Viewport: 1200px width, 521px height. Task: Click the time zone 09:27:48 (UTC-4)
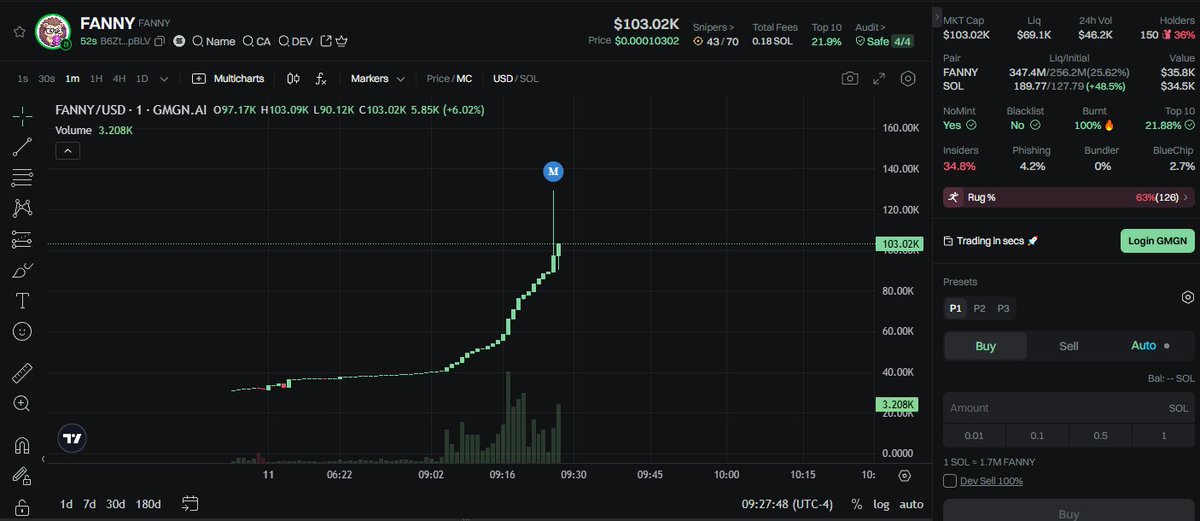coord(789,504)
